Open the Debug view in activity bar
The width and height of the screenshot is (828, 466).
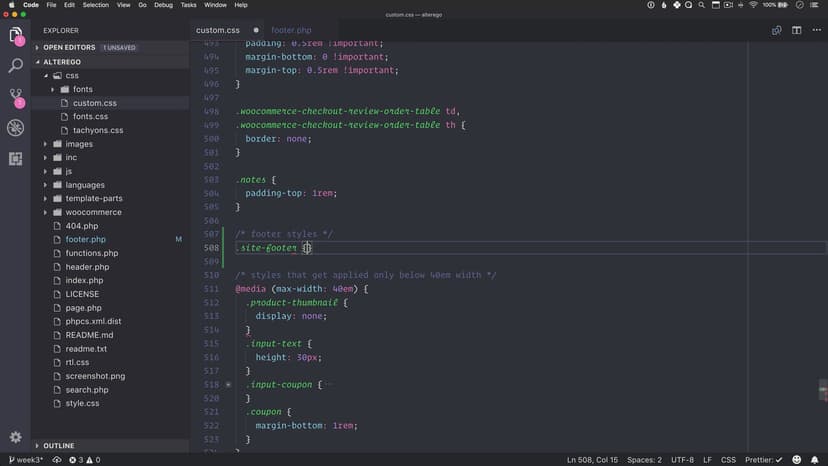pos(16,128)
